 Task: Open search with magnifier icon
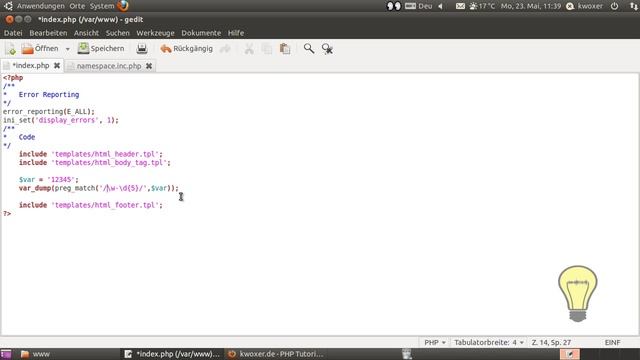309,49
